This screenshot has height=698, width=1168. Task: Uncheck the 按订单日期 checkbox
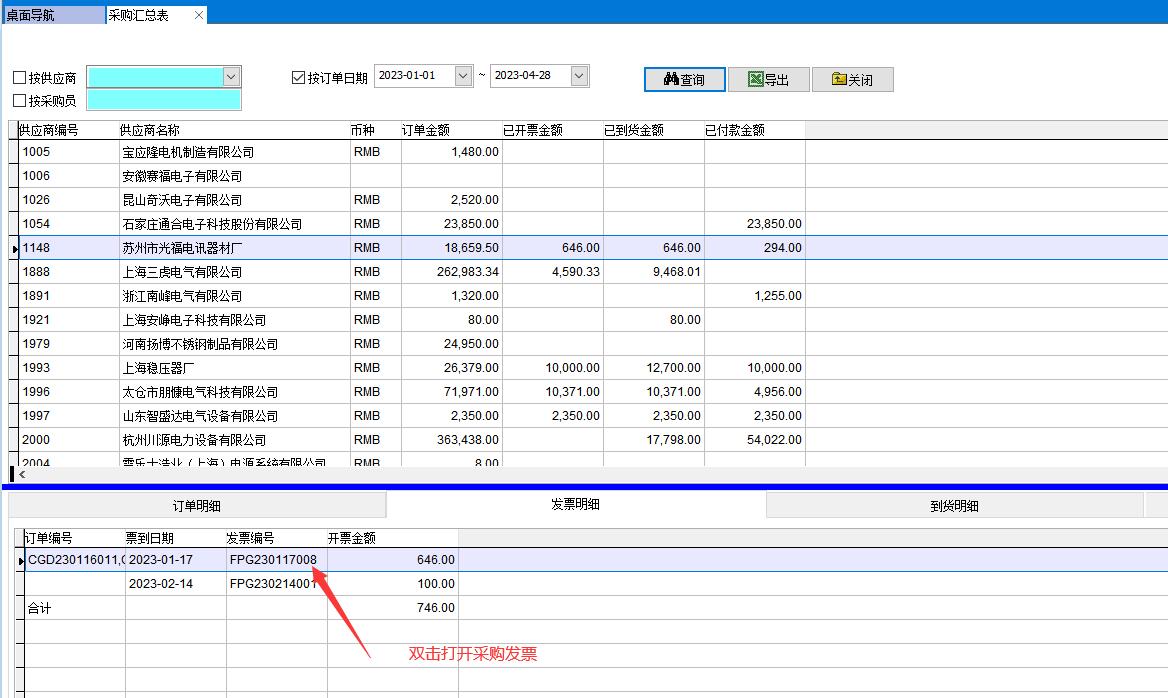[x=298, y=77]
